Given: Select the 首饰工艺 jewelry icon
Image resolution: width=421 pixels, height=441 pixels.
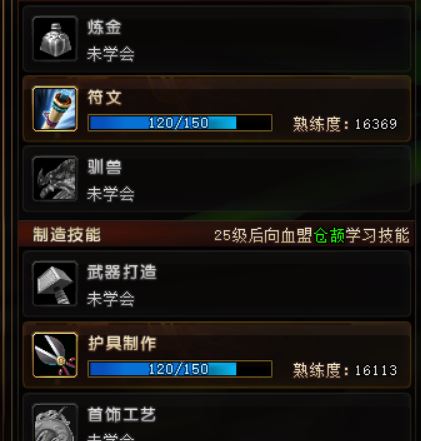Looking at the screenshot, I should [x=55, y=422].
